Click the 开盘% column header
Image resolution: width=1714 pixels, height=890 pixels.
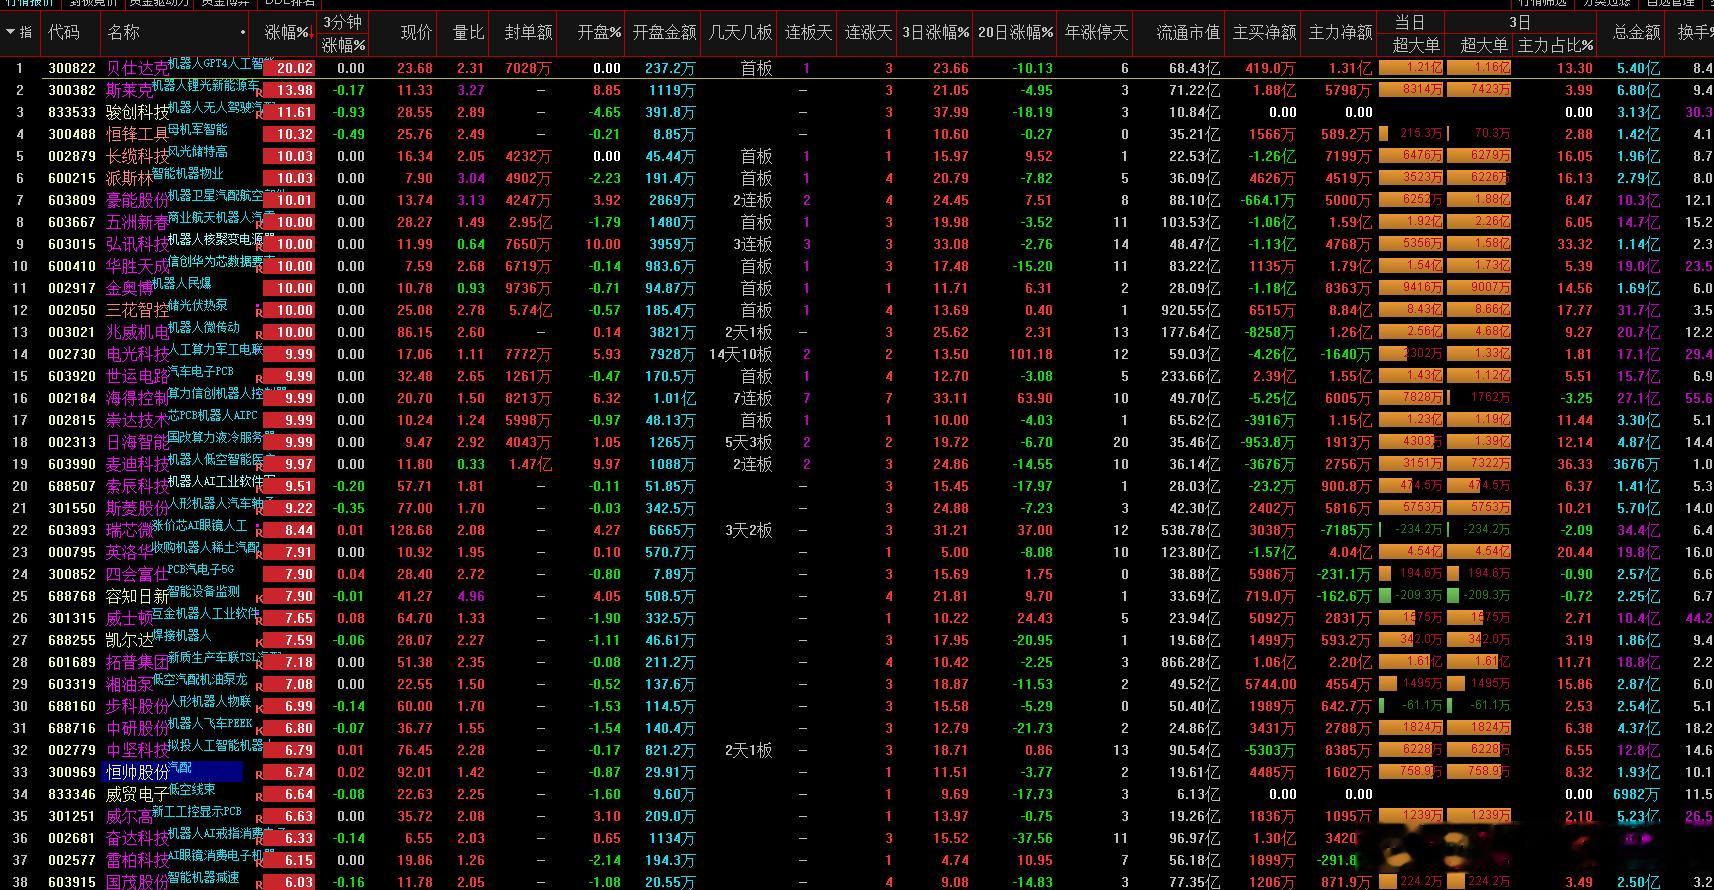click(599, 32)
